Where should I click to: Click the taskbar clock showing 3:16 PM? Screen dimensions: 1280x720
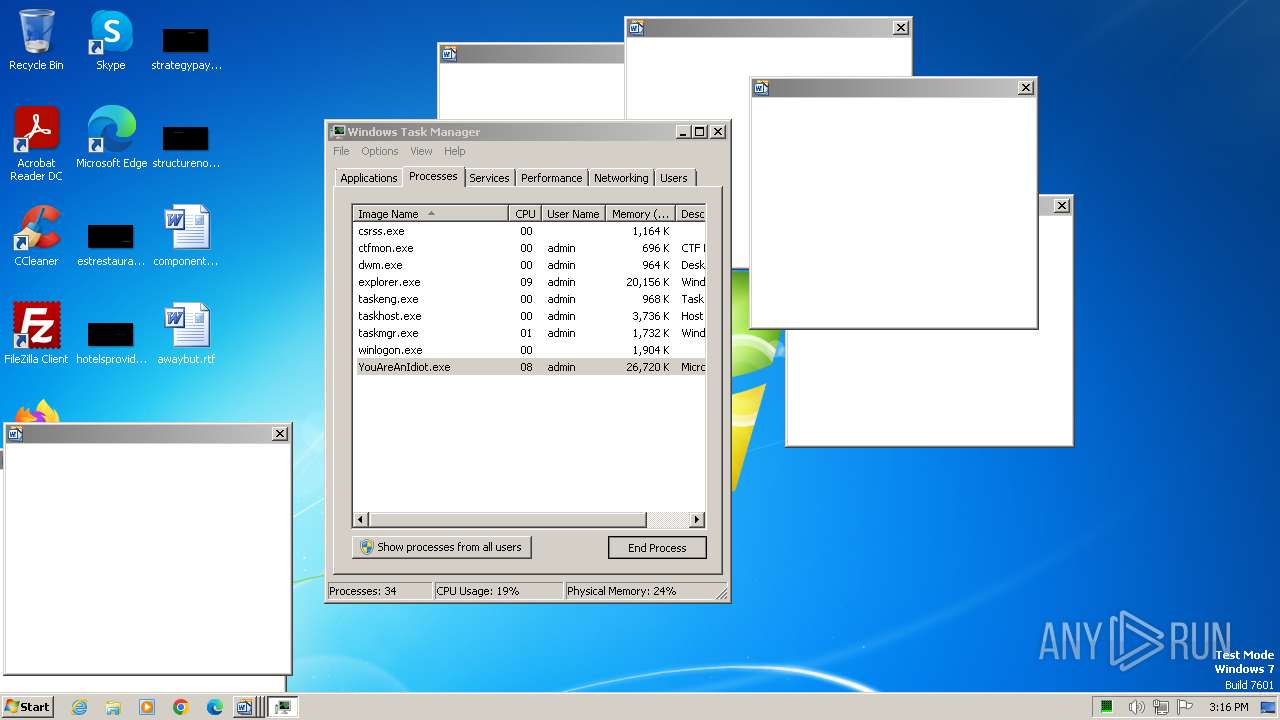[1228, 707]
